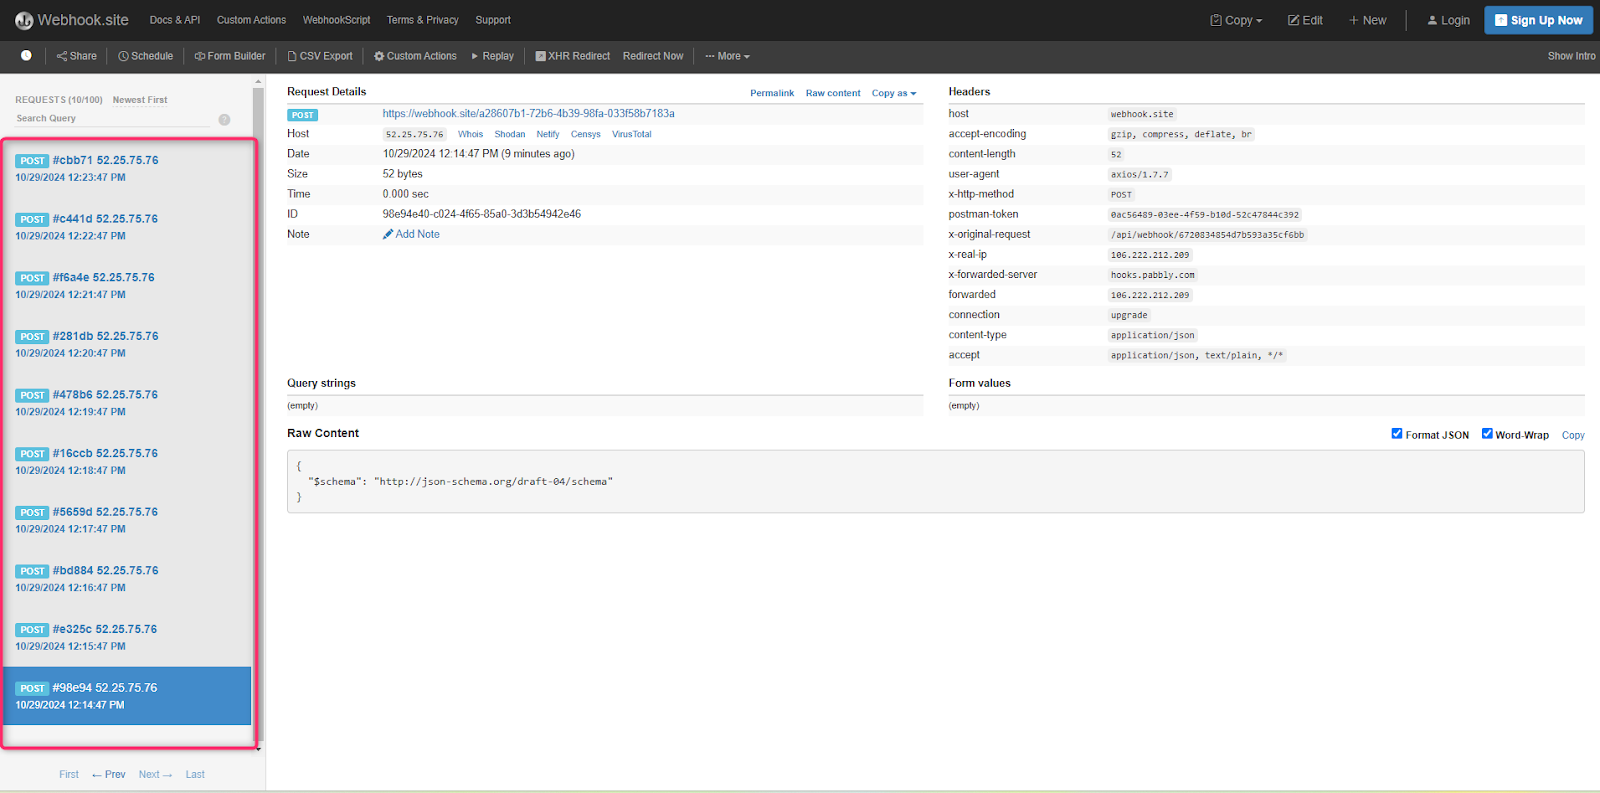Click the Prev pagination link
The height and width of the screenshot is (793, 1600).
109,774
